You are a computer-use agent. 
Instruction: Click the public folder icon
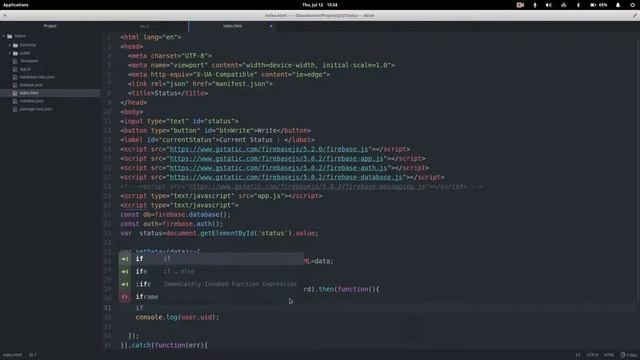(16, 53)
